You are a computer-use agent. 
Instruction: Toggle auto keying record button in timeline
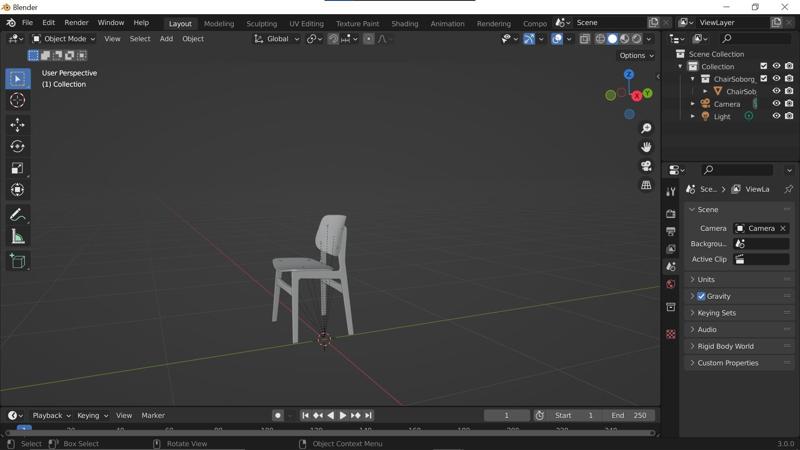(278, 415)
